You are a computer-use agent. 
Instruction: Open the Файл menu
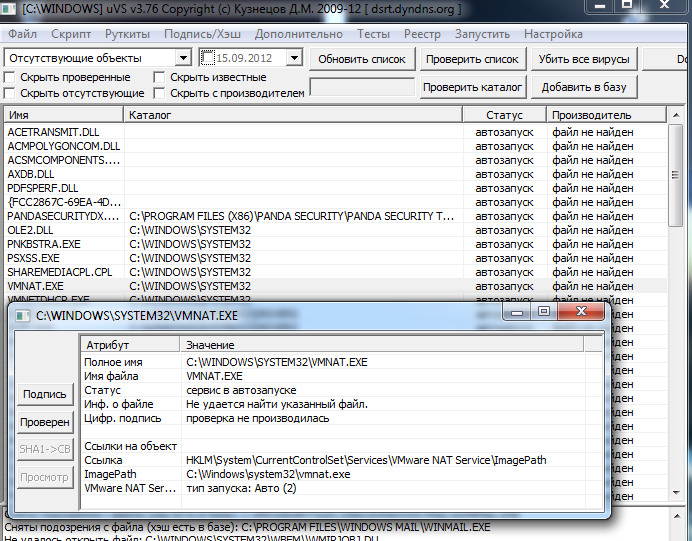(23, 34)
